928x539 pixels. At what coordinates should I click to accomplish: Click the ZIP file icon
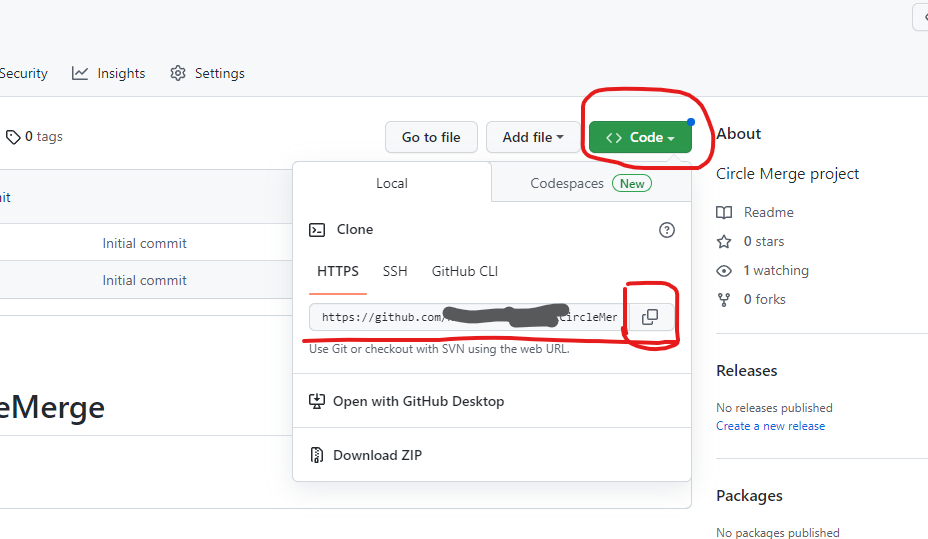click(317, 455)
